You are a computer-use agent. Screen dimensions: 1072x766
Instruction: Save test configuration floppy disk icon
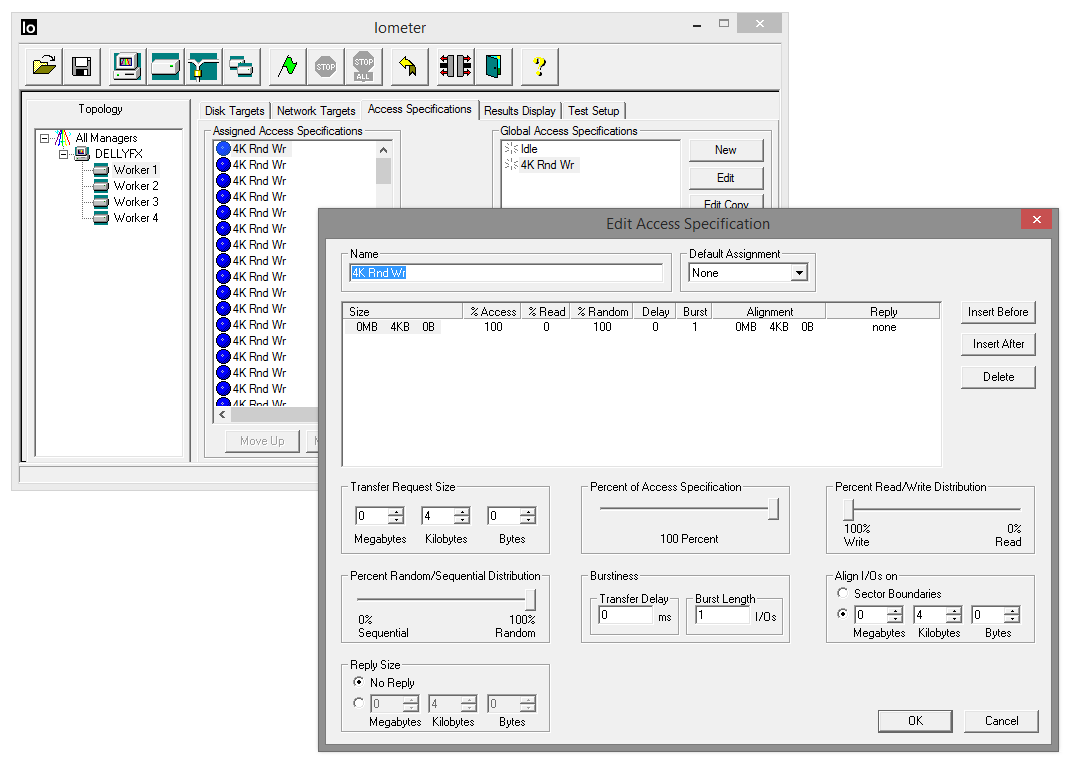(82, 66)
